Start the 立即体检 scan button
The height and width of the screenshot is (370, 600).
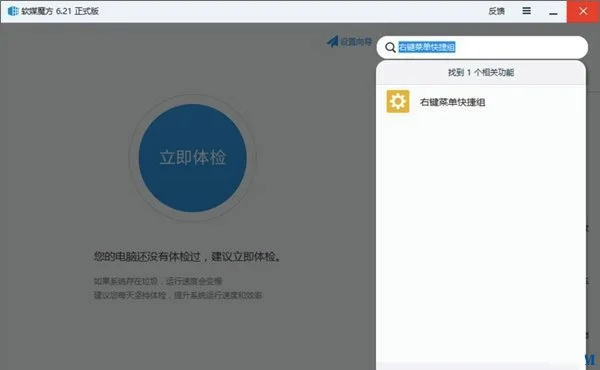192,158
